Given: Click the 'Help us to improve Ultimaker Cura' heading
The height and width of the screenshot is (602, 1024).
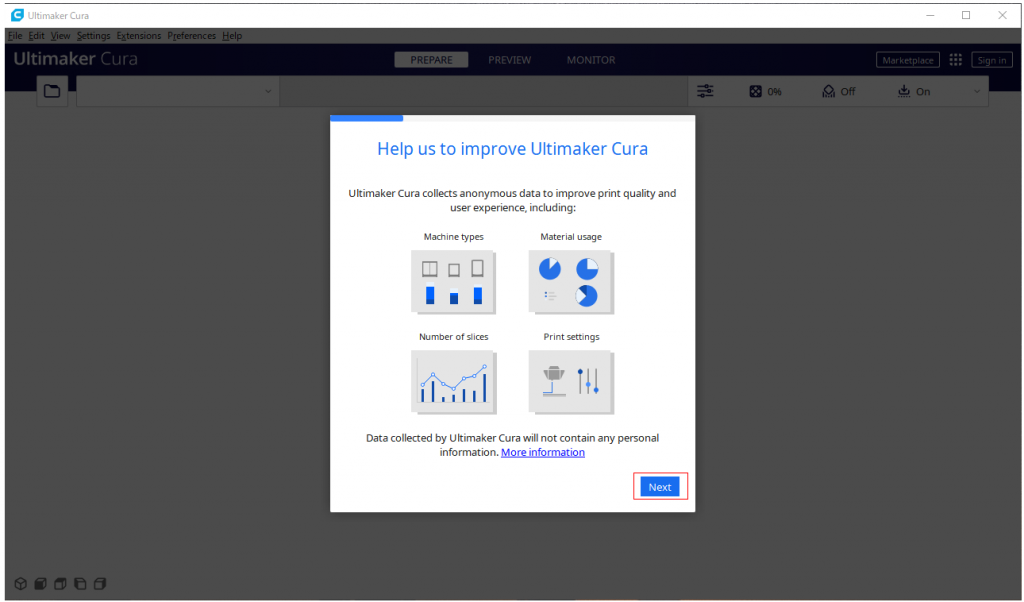Looking at the screenshot, I should click(x=513, y=149).
